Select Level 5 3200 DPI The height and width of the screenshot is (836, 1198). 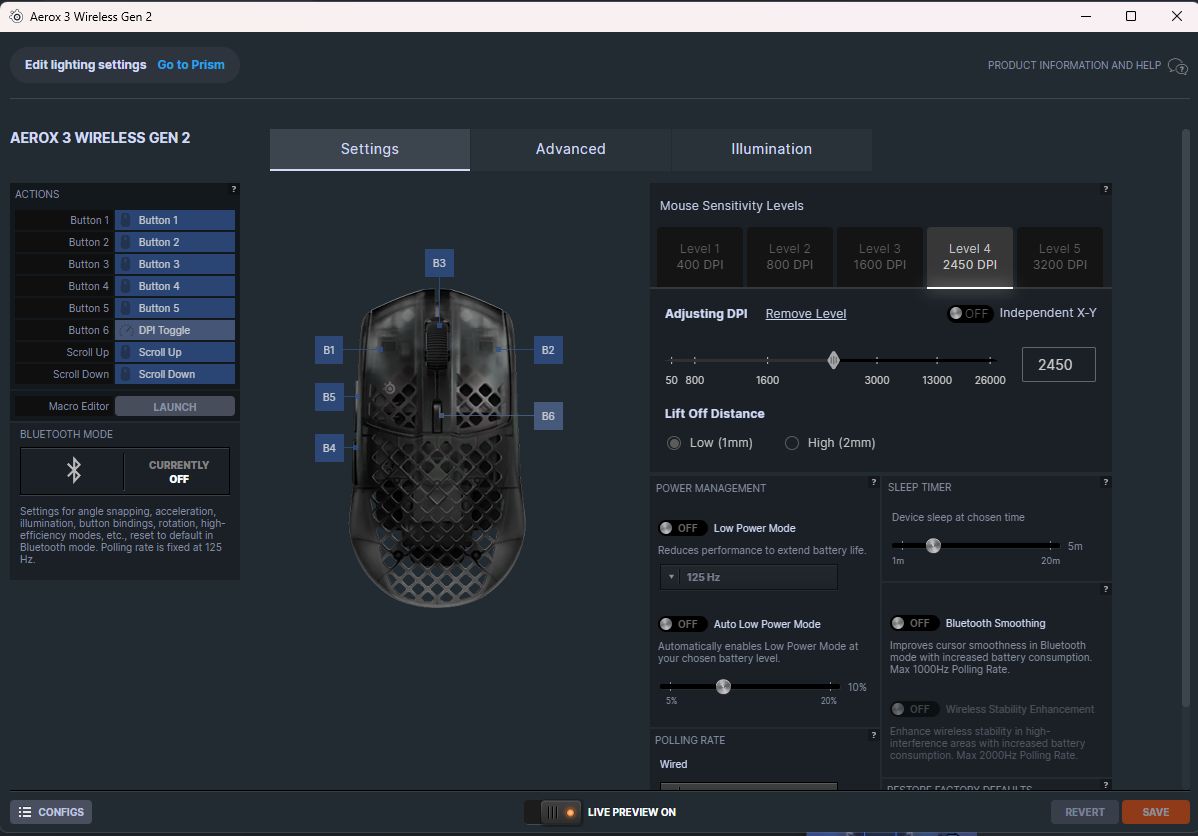(x=1060, y=257)
